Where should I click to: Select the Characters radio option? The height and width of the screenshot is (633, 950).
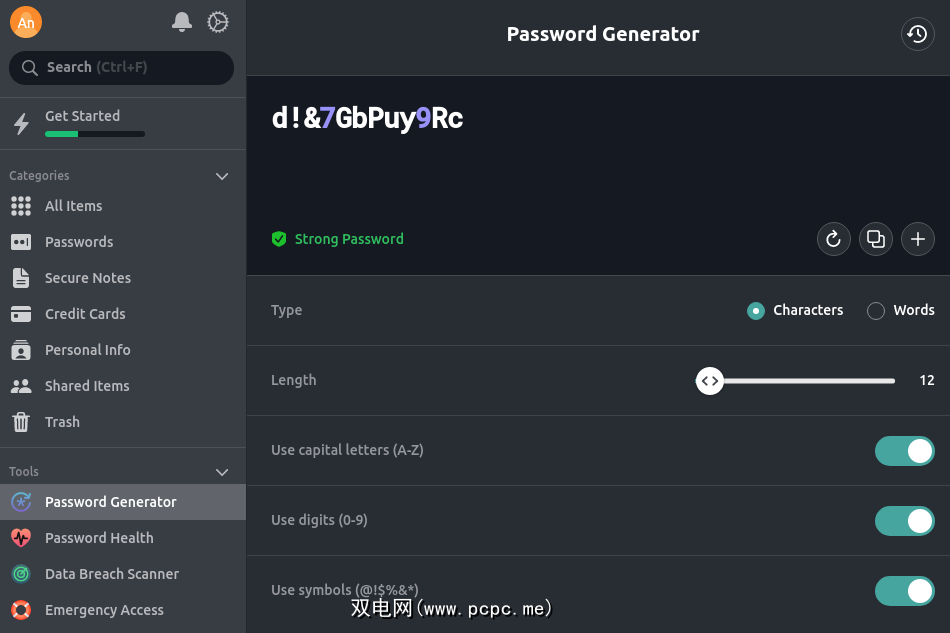click(x=756, y=311)
